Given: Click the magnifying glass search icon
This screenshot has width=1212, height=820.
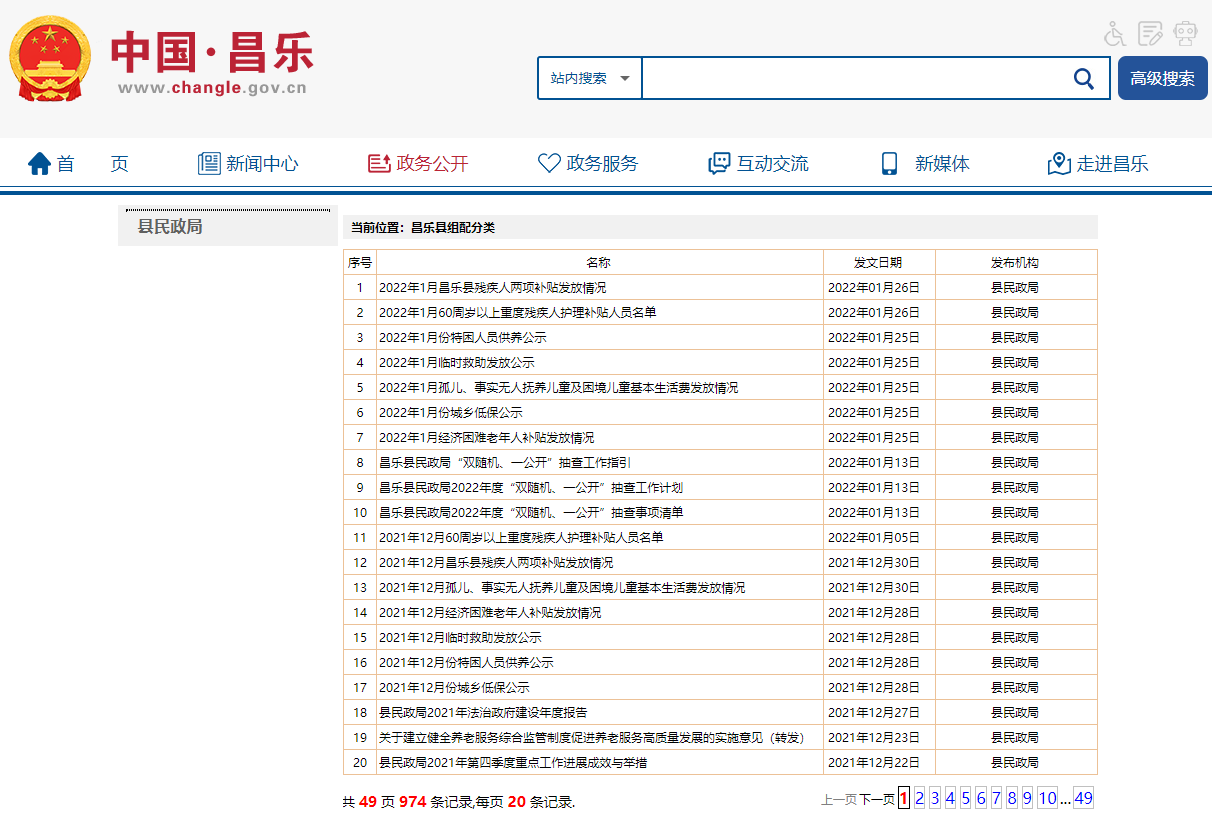Looking at the screenshot, I should click(1083, 79).
